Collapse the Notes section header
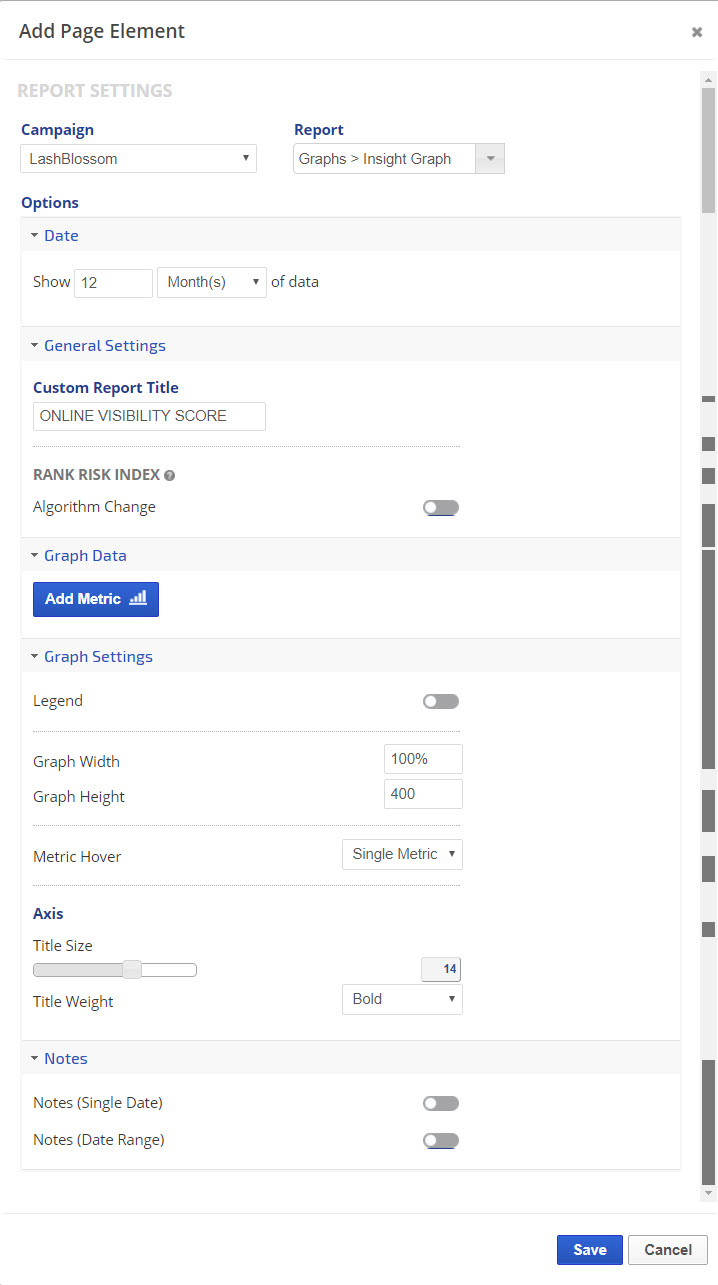 (x=65, y=1059)
